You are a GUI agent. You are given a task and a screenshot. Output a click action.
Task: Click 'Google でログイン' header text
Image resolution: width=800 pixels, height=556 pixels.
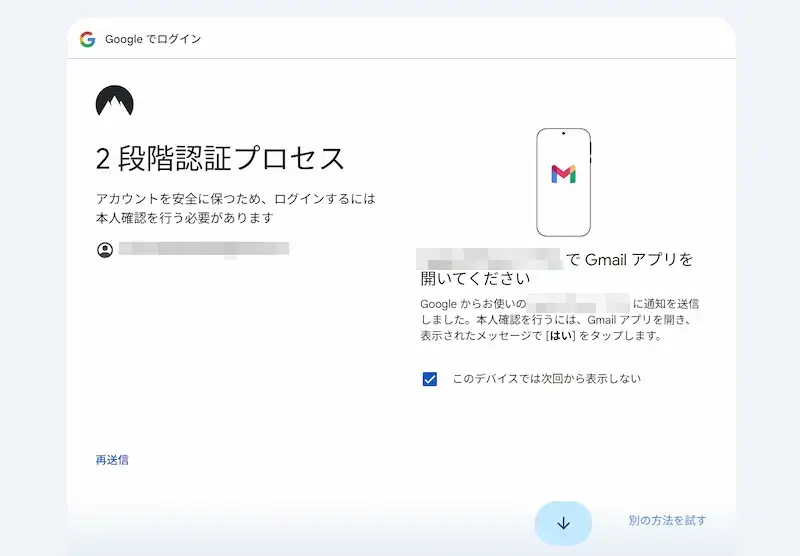[153, 39]
